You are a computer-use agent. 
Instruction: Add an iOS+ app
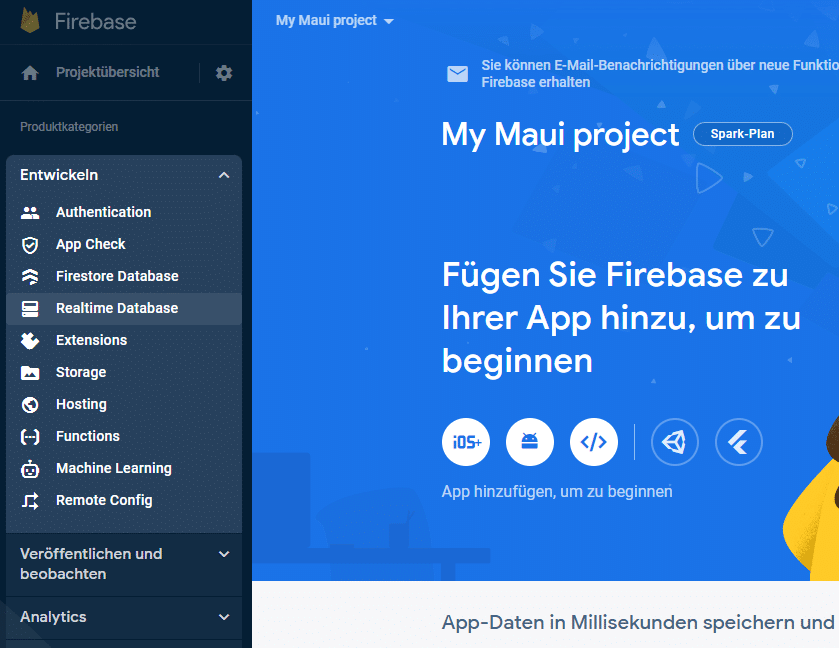[x=466, y=442]
